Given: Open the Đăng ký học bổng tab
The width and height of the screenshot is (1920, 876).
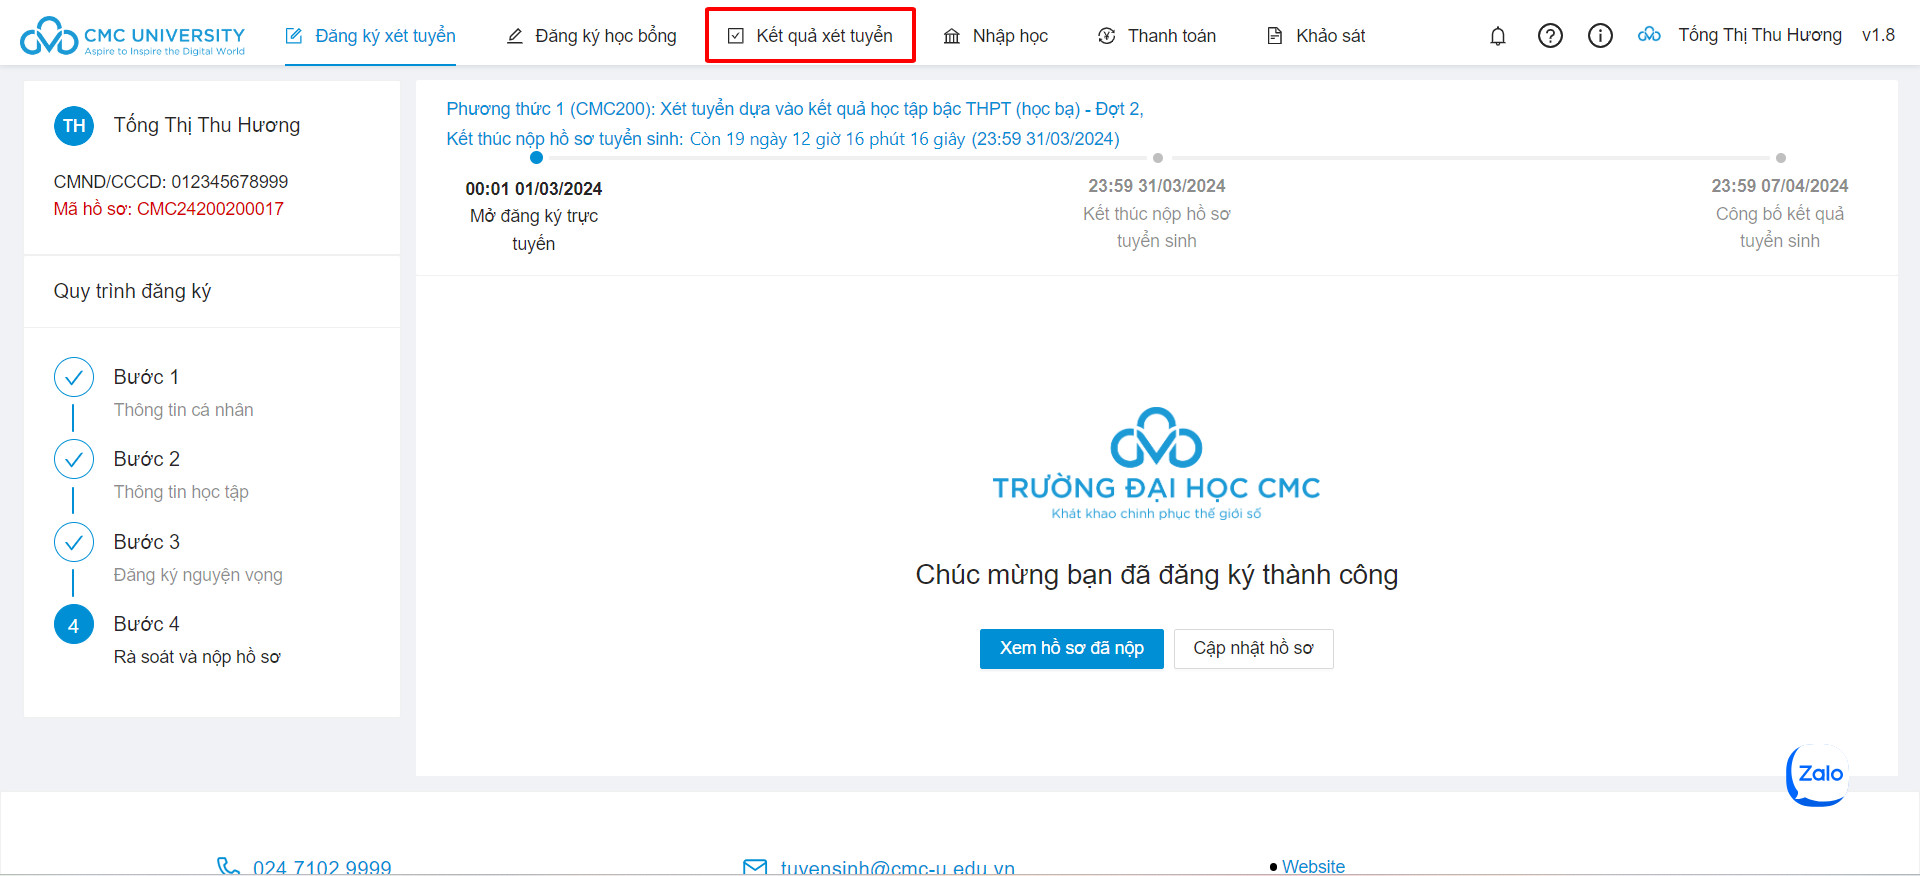Looking at the screenshot, I should [592, 36].
